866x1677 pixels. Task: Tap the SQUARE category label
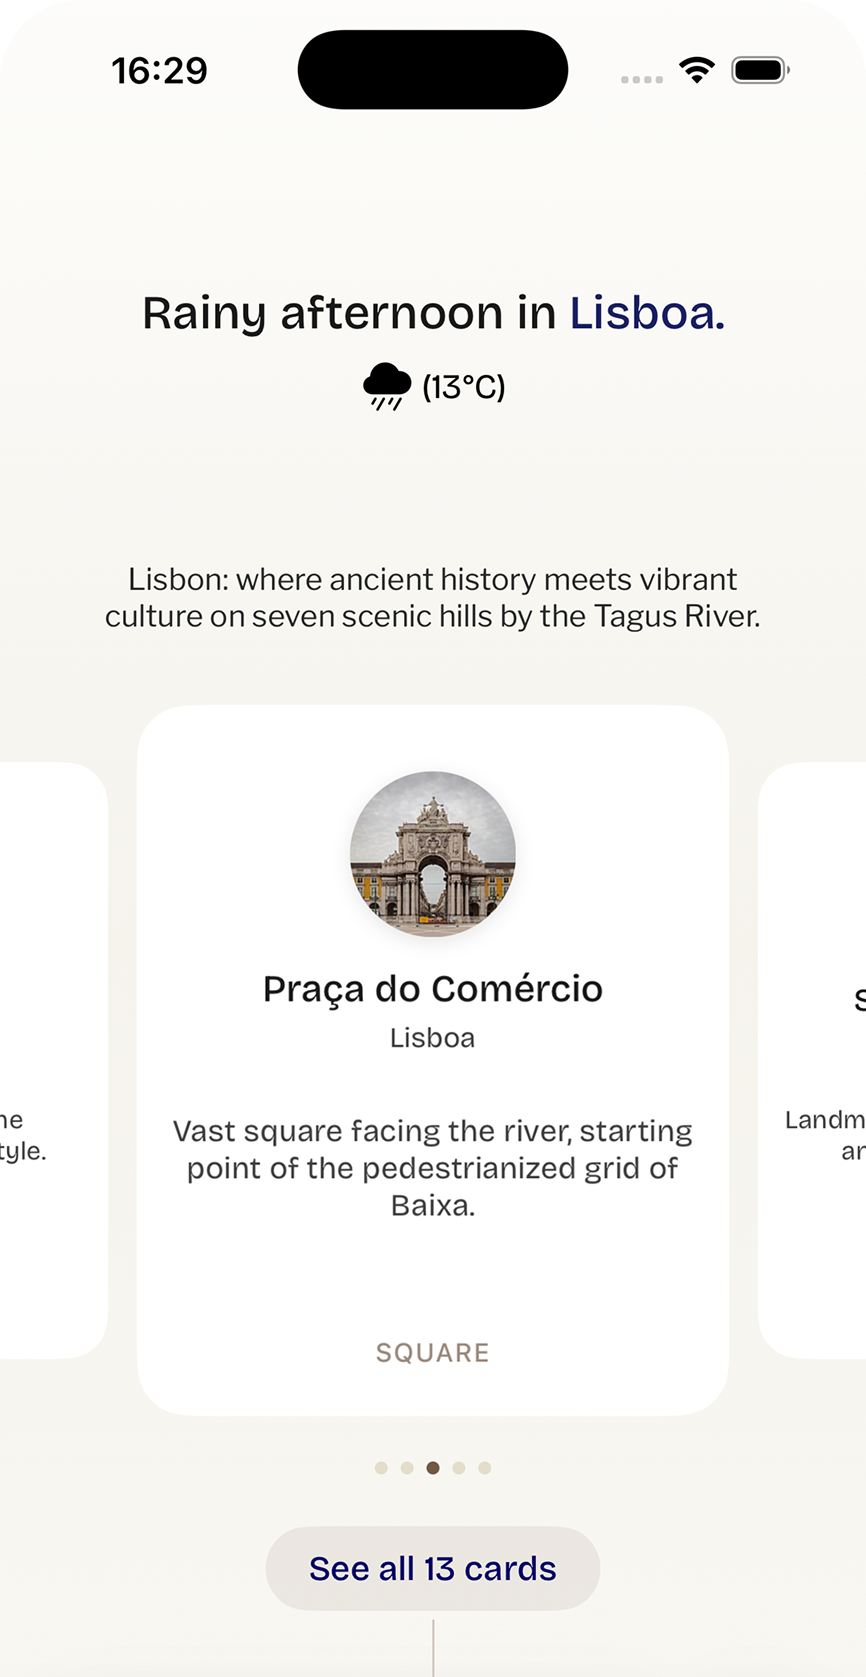(433, 1353)
